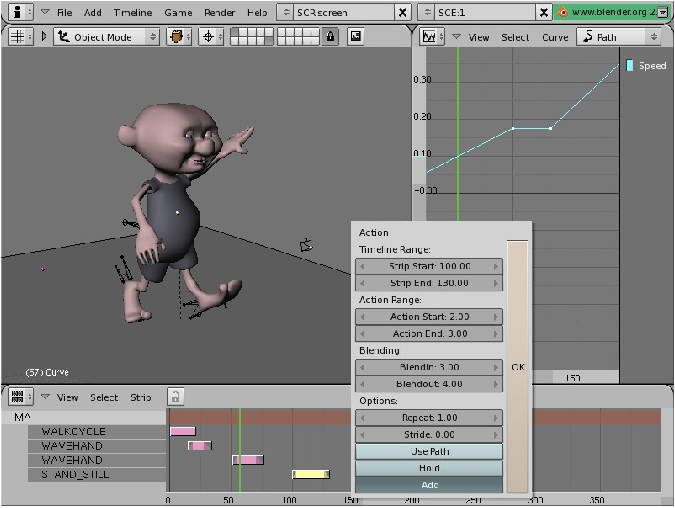This screenshot has height=508, width=675.
Task: Toggle the Hold option
Action: (429, 468)
